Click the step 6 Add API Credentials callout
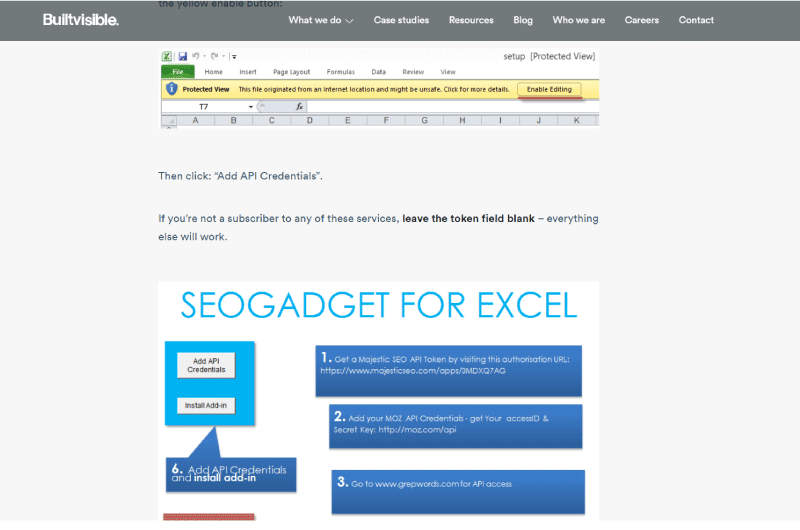This screenshot has width=800, height=530. pyautogui.click(x=231, y=474)
